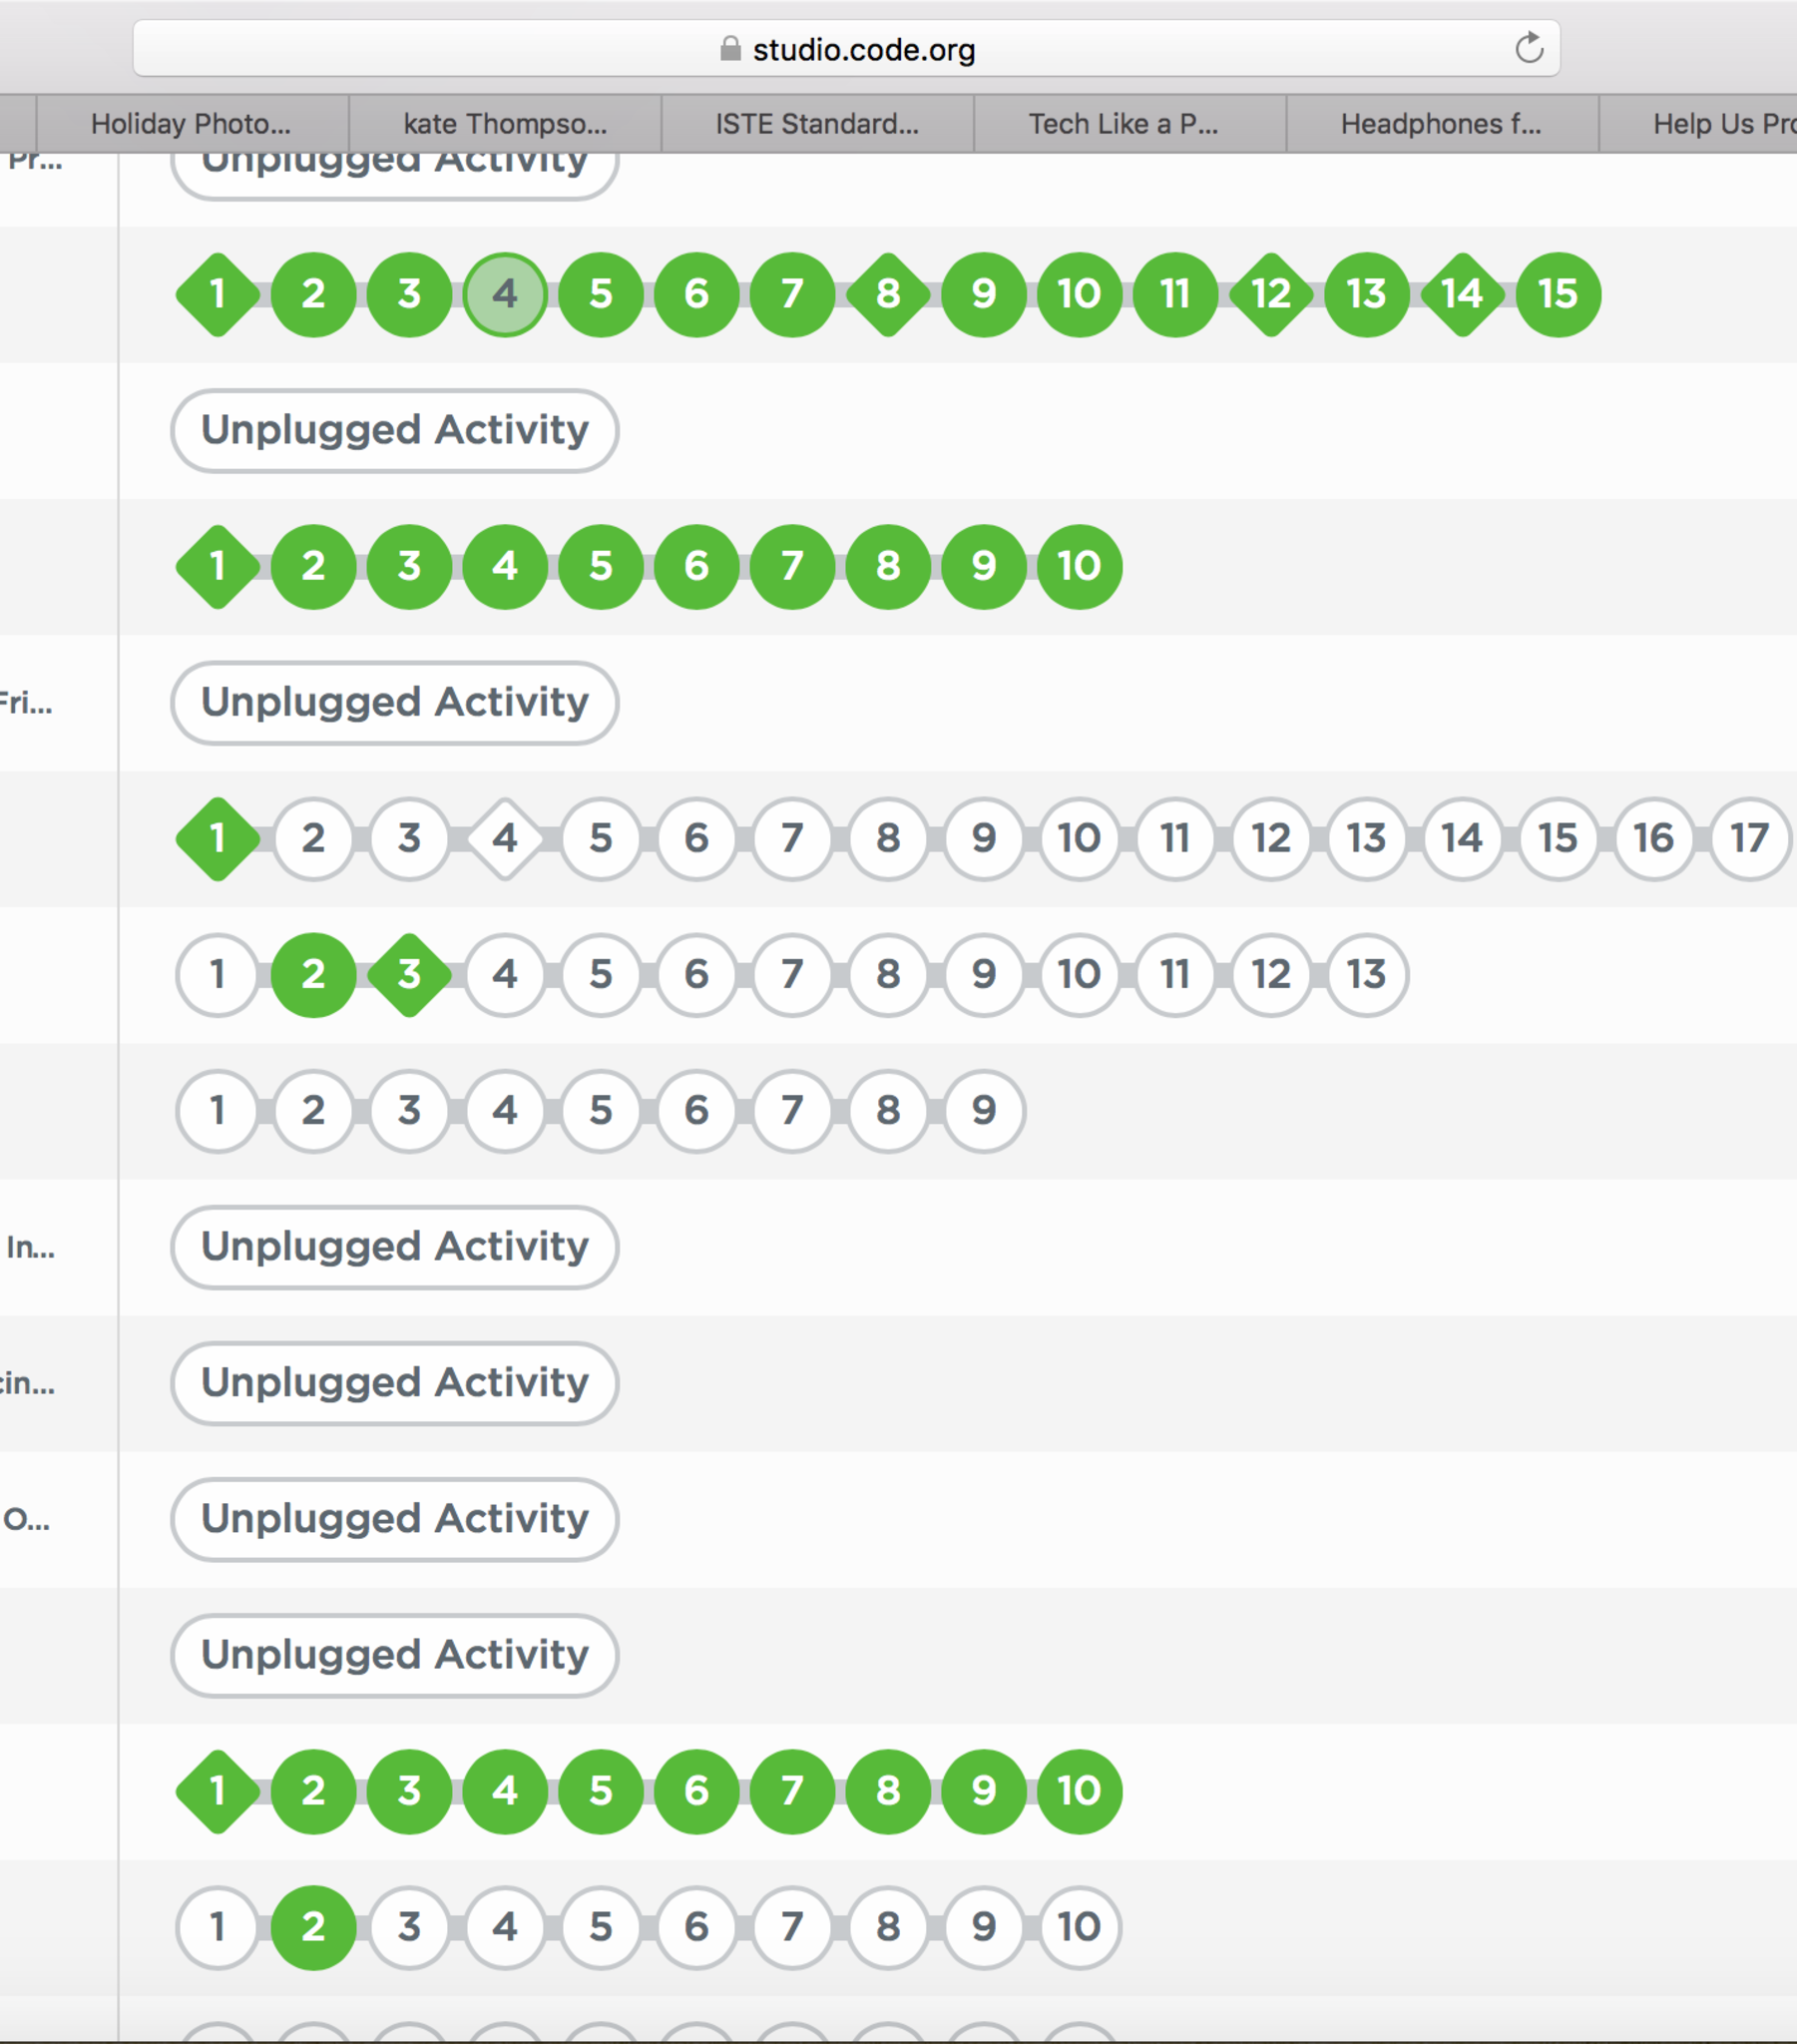This screenshot has width=1797, height=2044.
Task: Switch to the ISTE Standard tab
Action: click(816, 124)
